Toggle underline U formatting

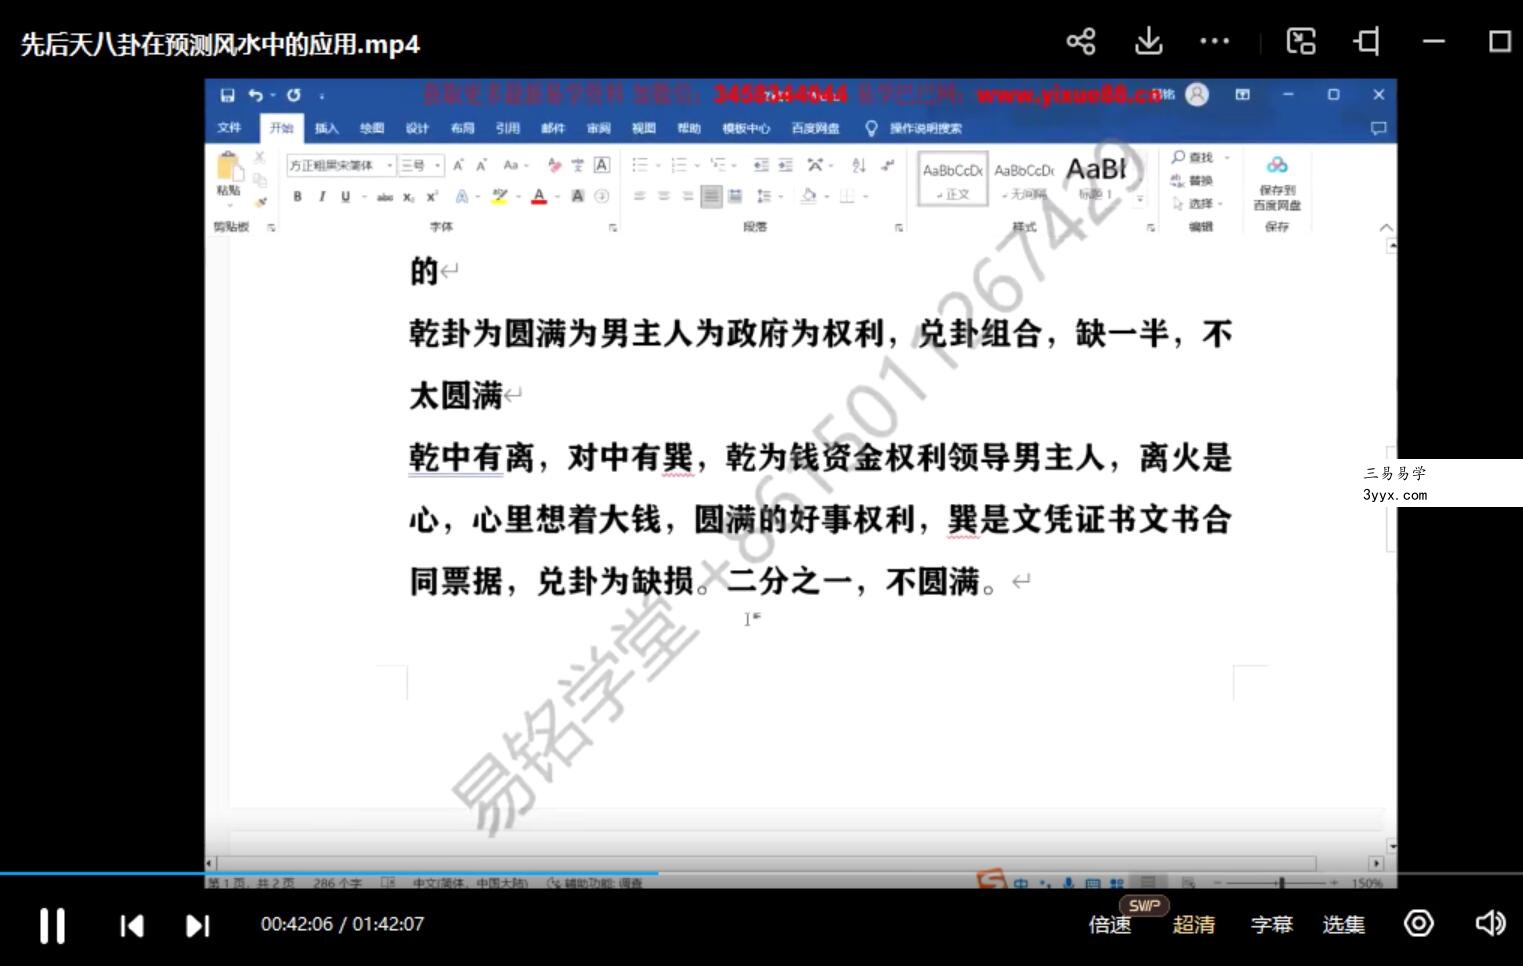[x=345, y=197]
